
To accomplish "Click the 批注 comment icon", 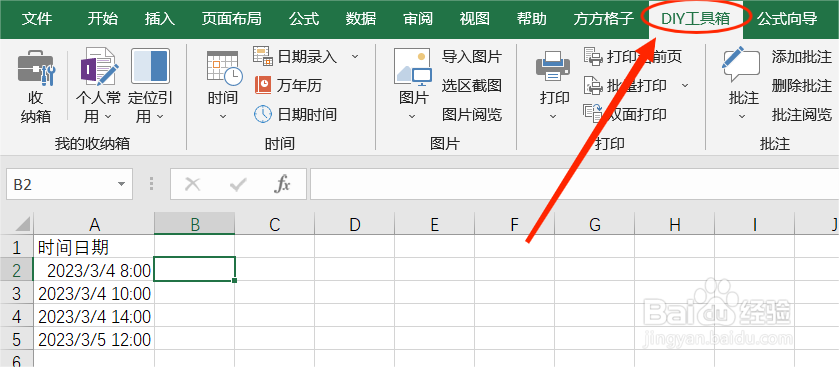I will (741, 65).
